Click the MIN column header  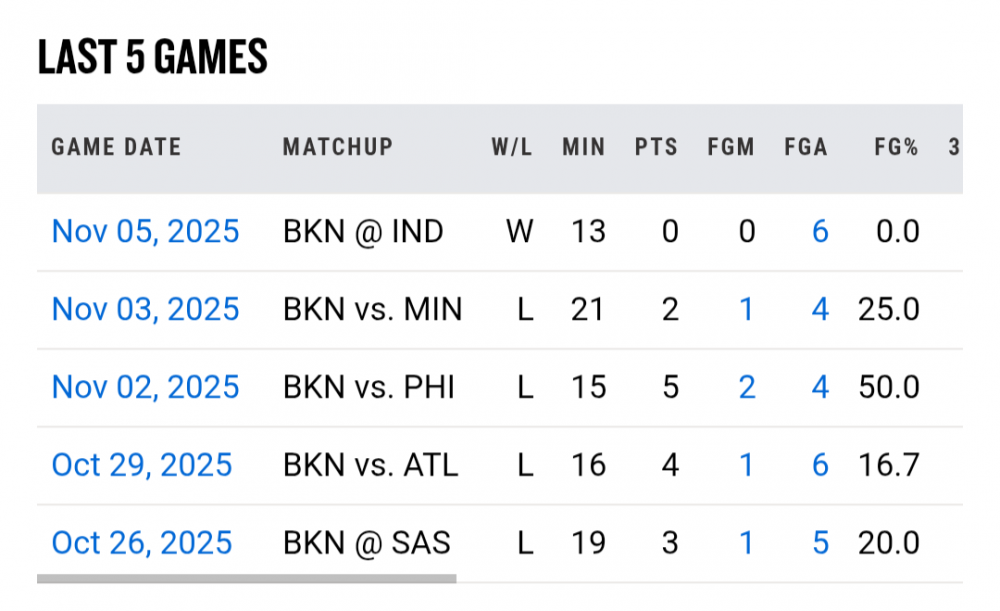583,148
